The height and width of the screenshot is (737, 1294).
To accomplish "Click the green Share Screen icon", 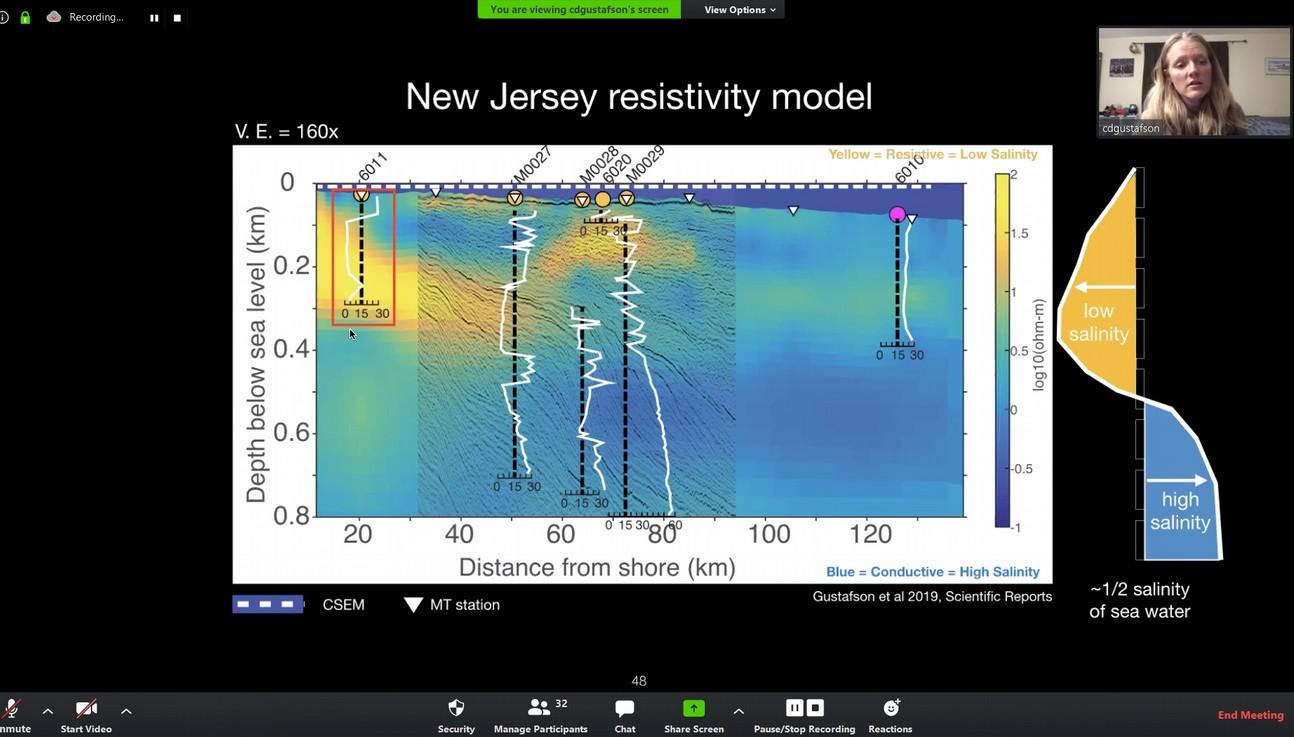I will [693, 709].
